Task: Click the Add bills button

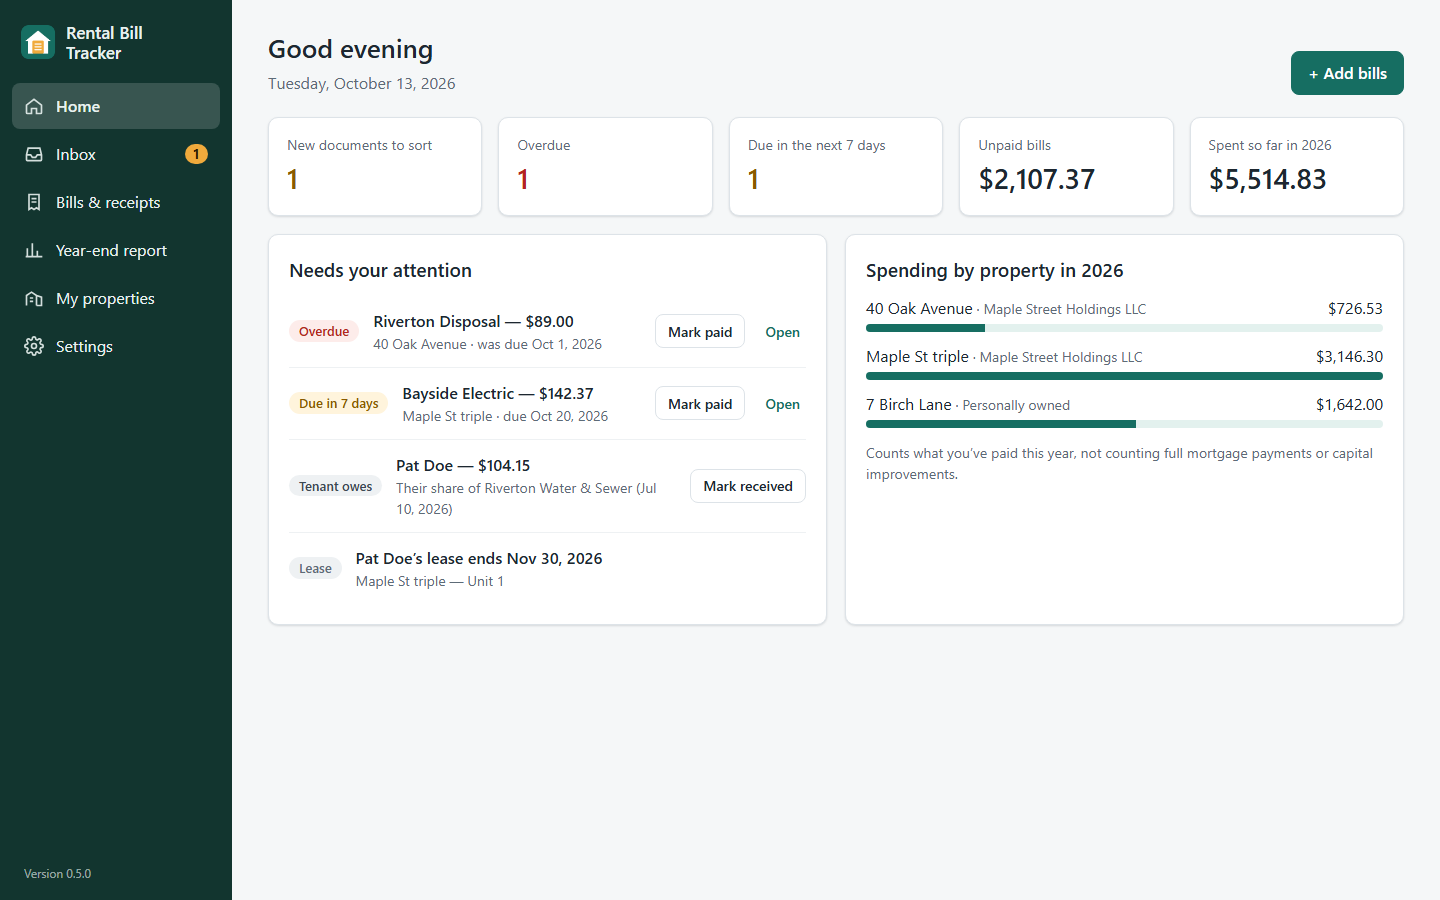Action: (x=1347, y=73)
